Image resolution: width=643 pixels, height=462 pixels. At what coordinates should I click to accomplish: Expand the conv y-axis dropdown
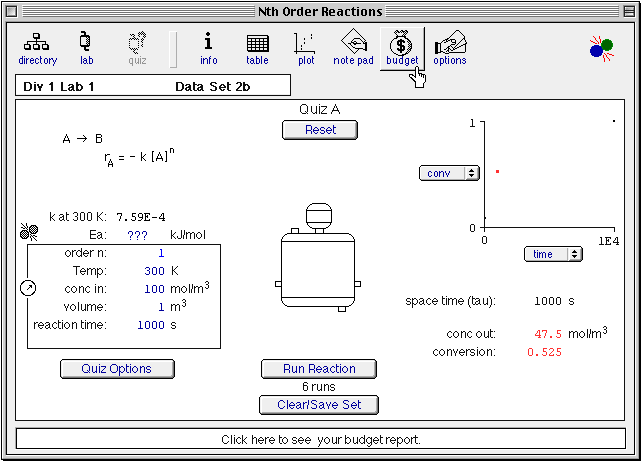click(449, 173)
